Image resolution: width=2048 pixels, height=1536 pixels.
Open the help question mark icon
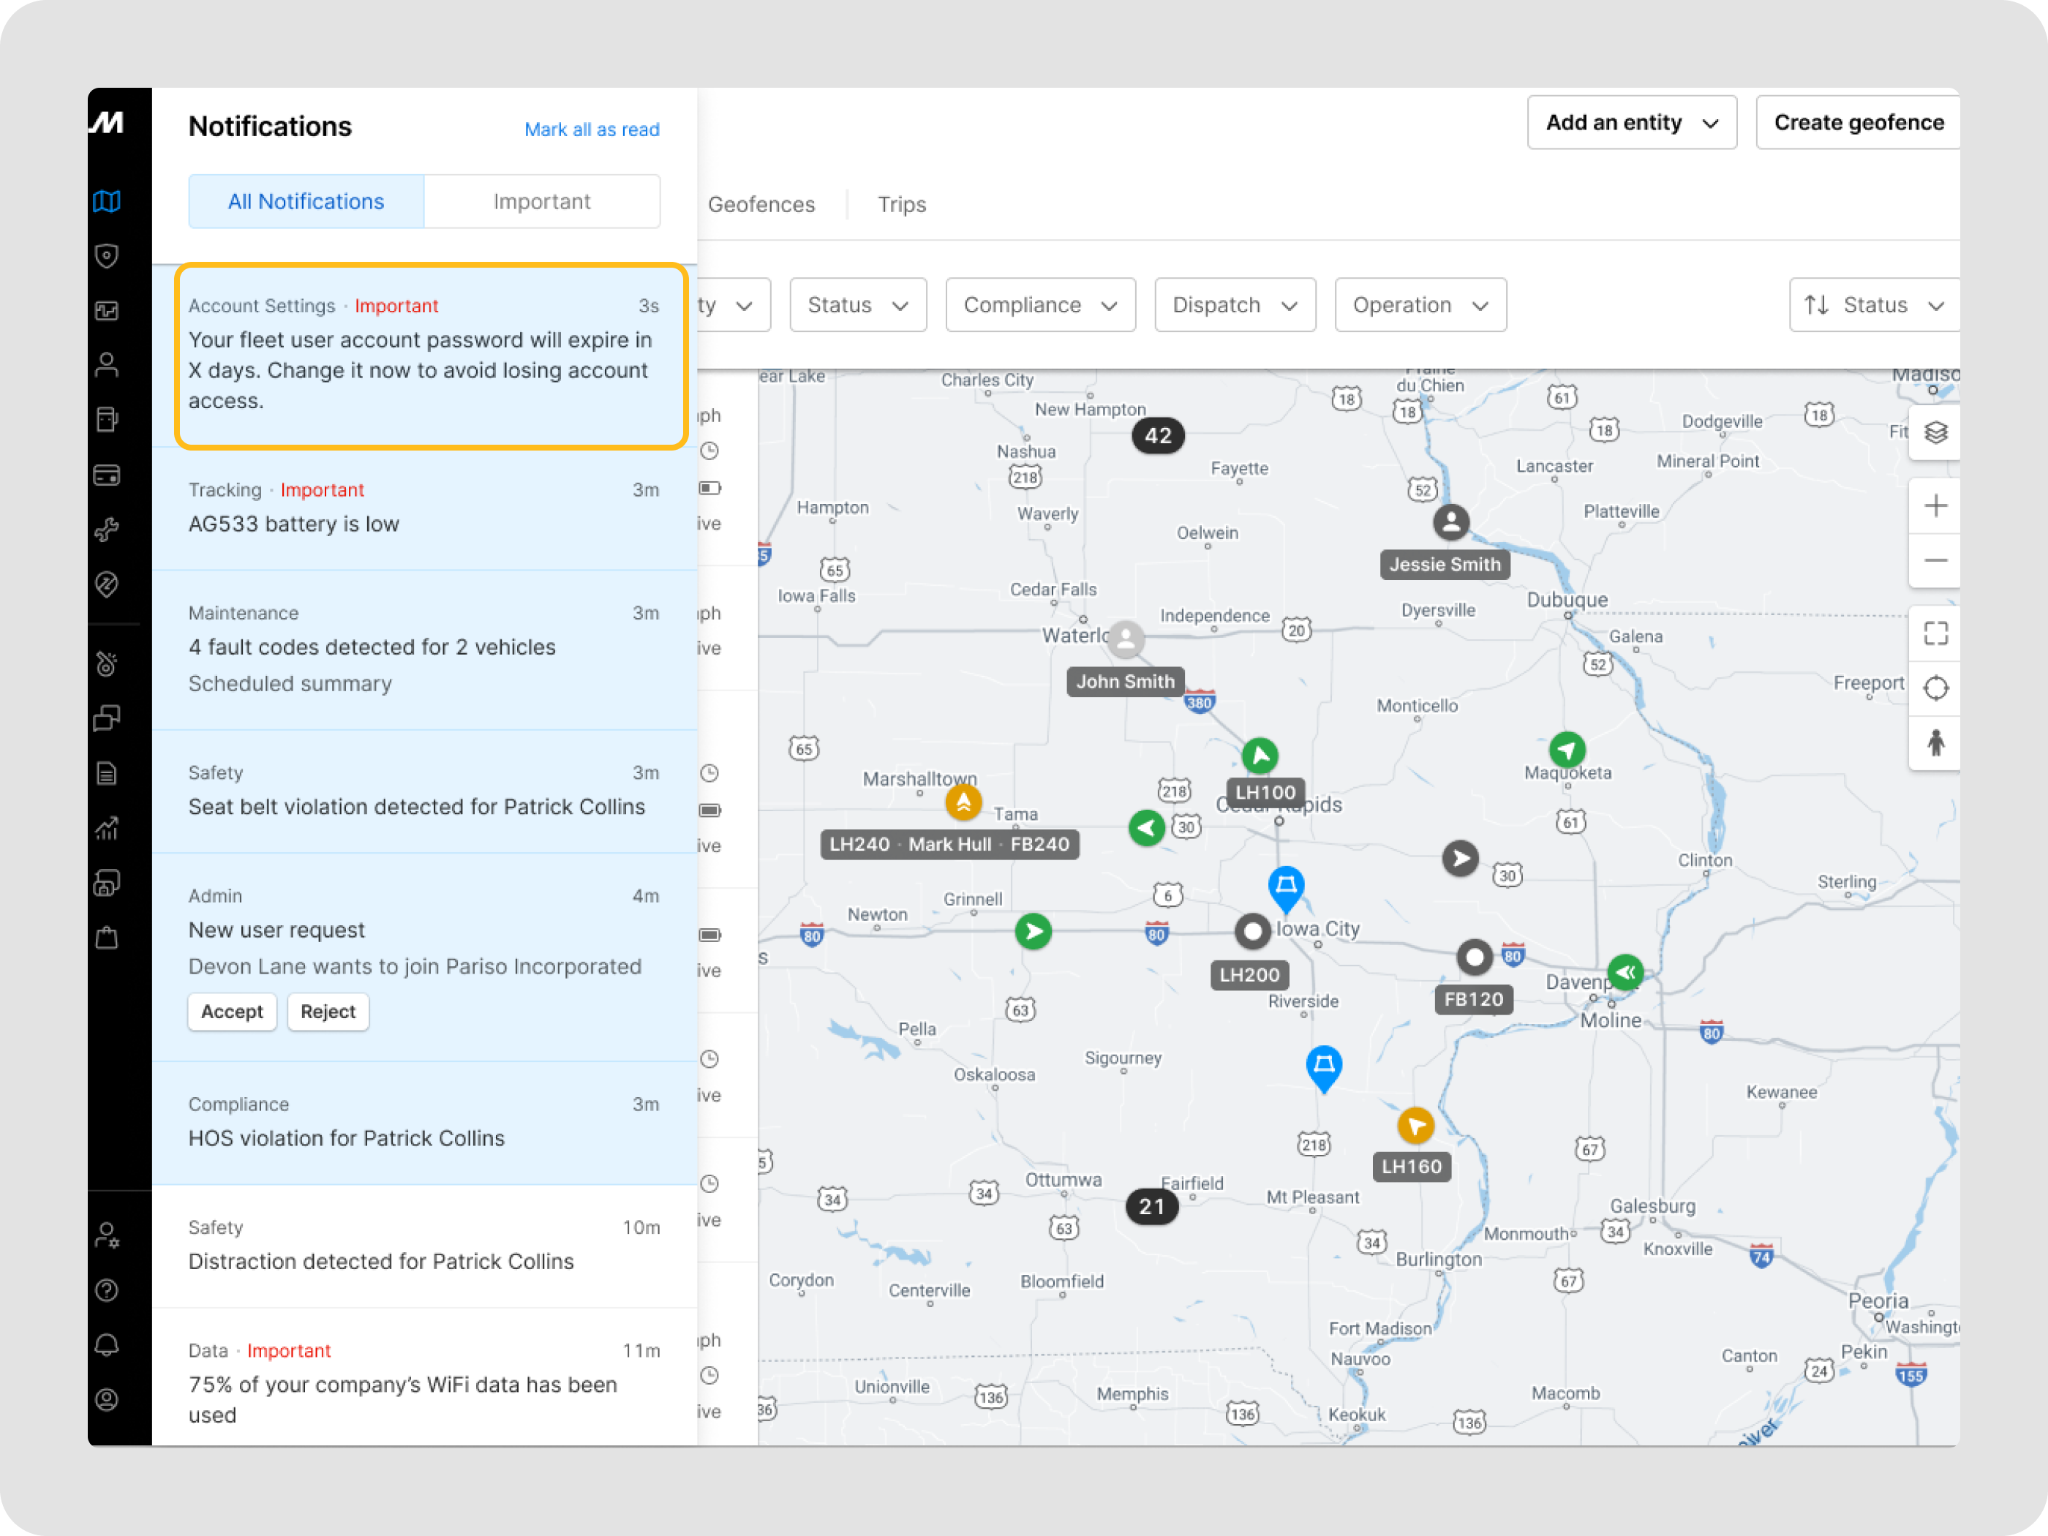107,1290
